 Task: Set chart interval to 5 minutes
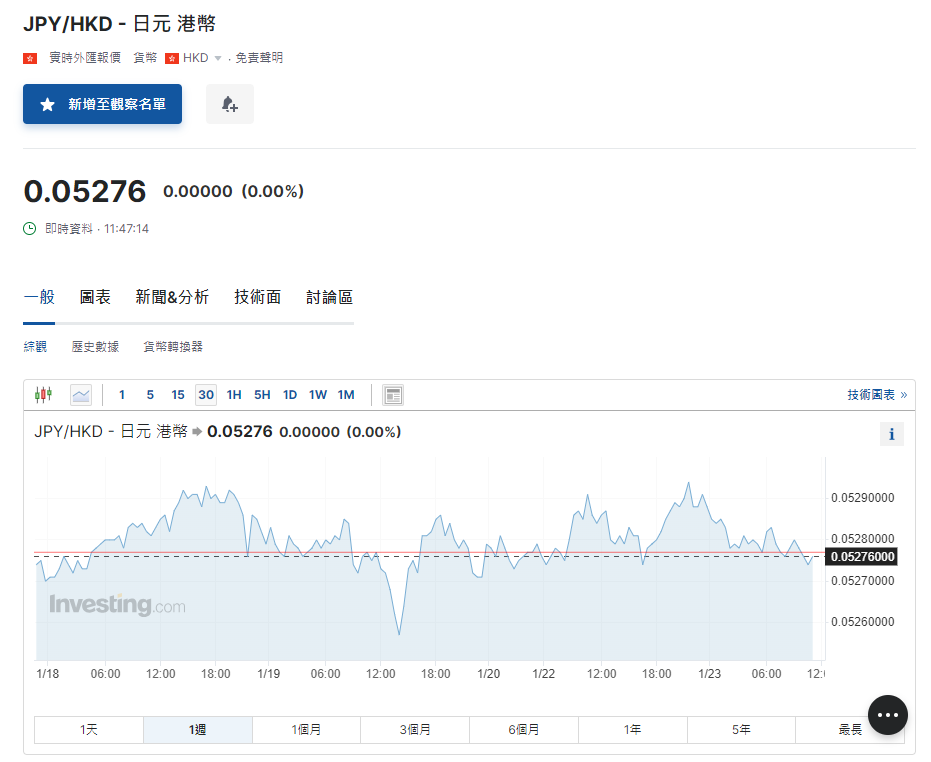tap(150, 395)
